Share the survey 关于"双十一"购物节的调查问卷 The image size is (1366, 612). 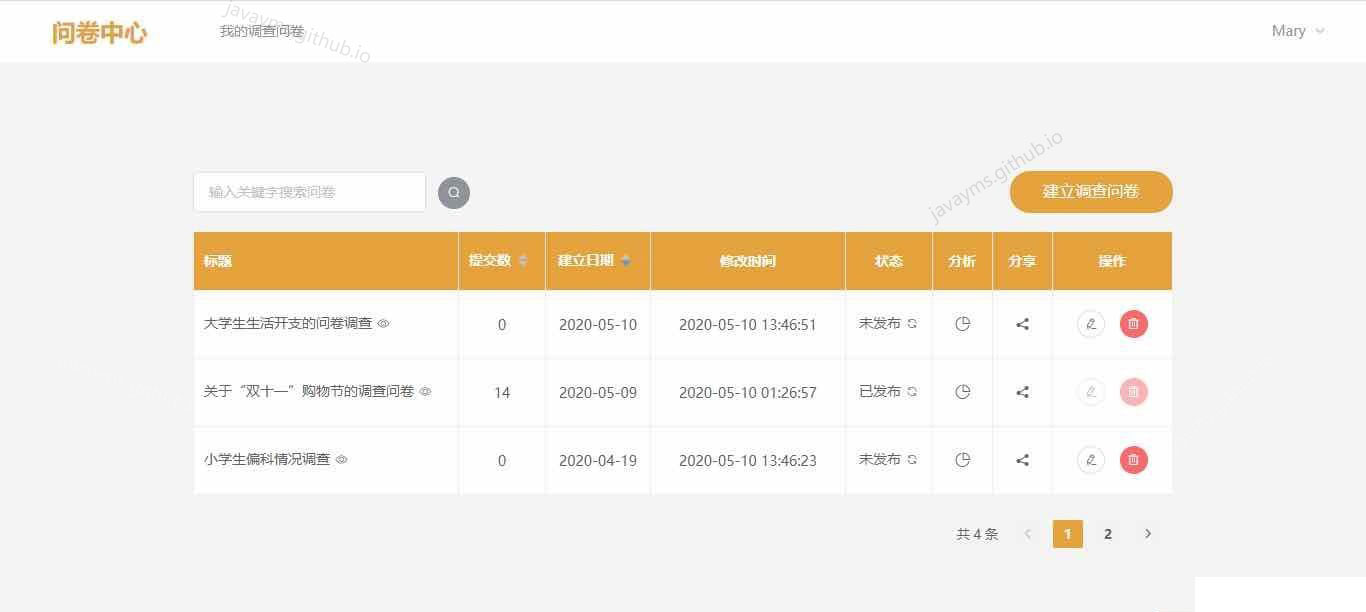pyautogui.click(x=1022, y=392)
